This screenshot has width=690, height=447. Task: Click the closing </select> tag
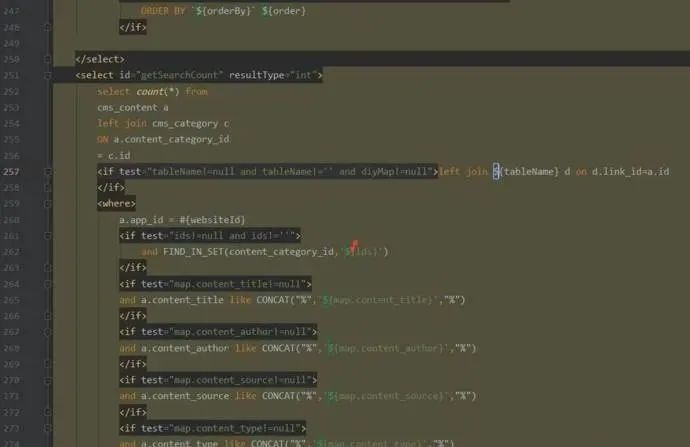[x=100, y=59]
